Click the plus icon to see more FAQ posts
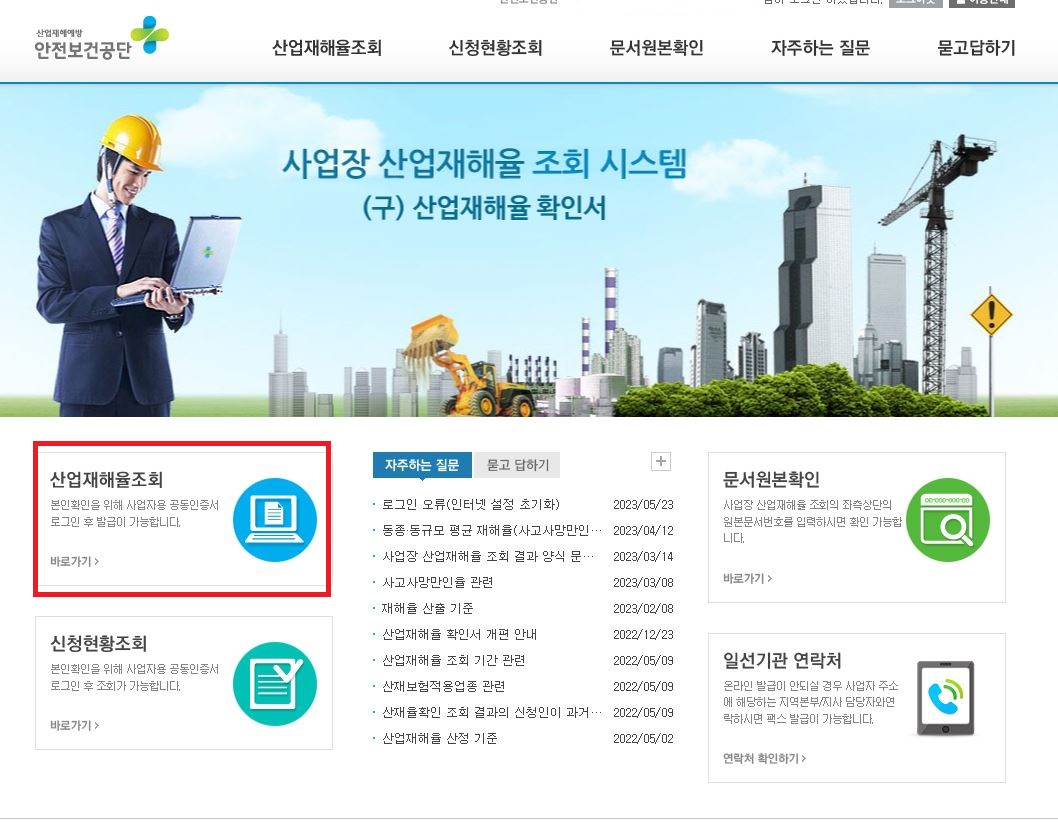This screenshot has height=822, width=1058. (x=661, y=462)
